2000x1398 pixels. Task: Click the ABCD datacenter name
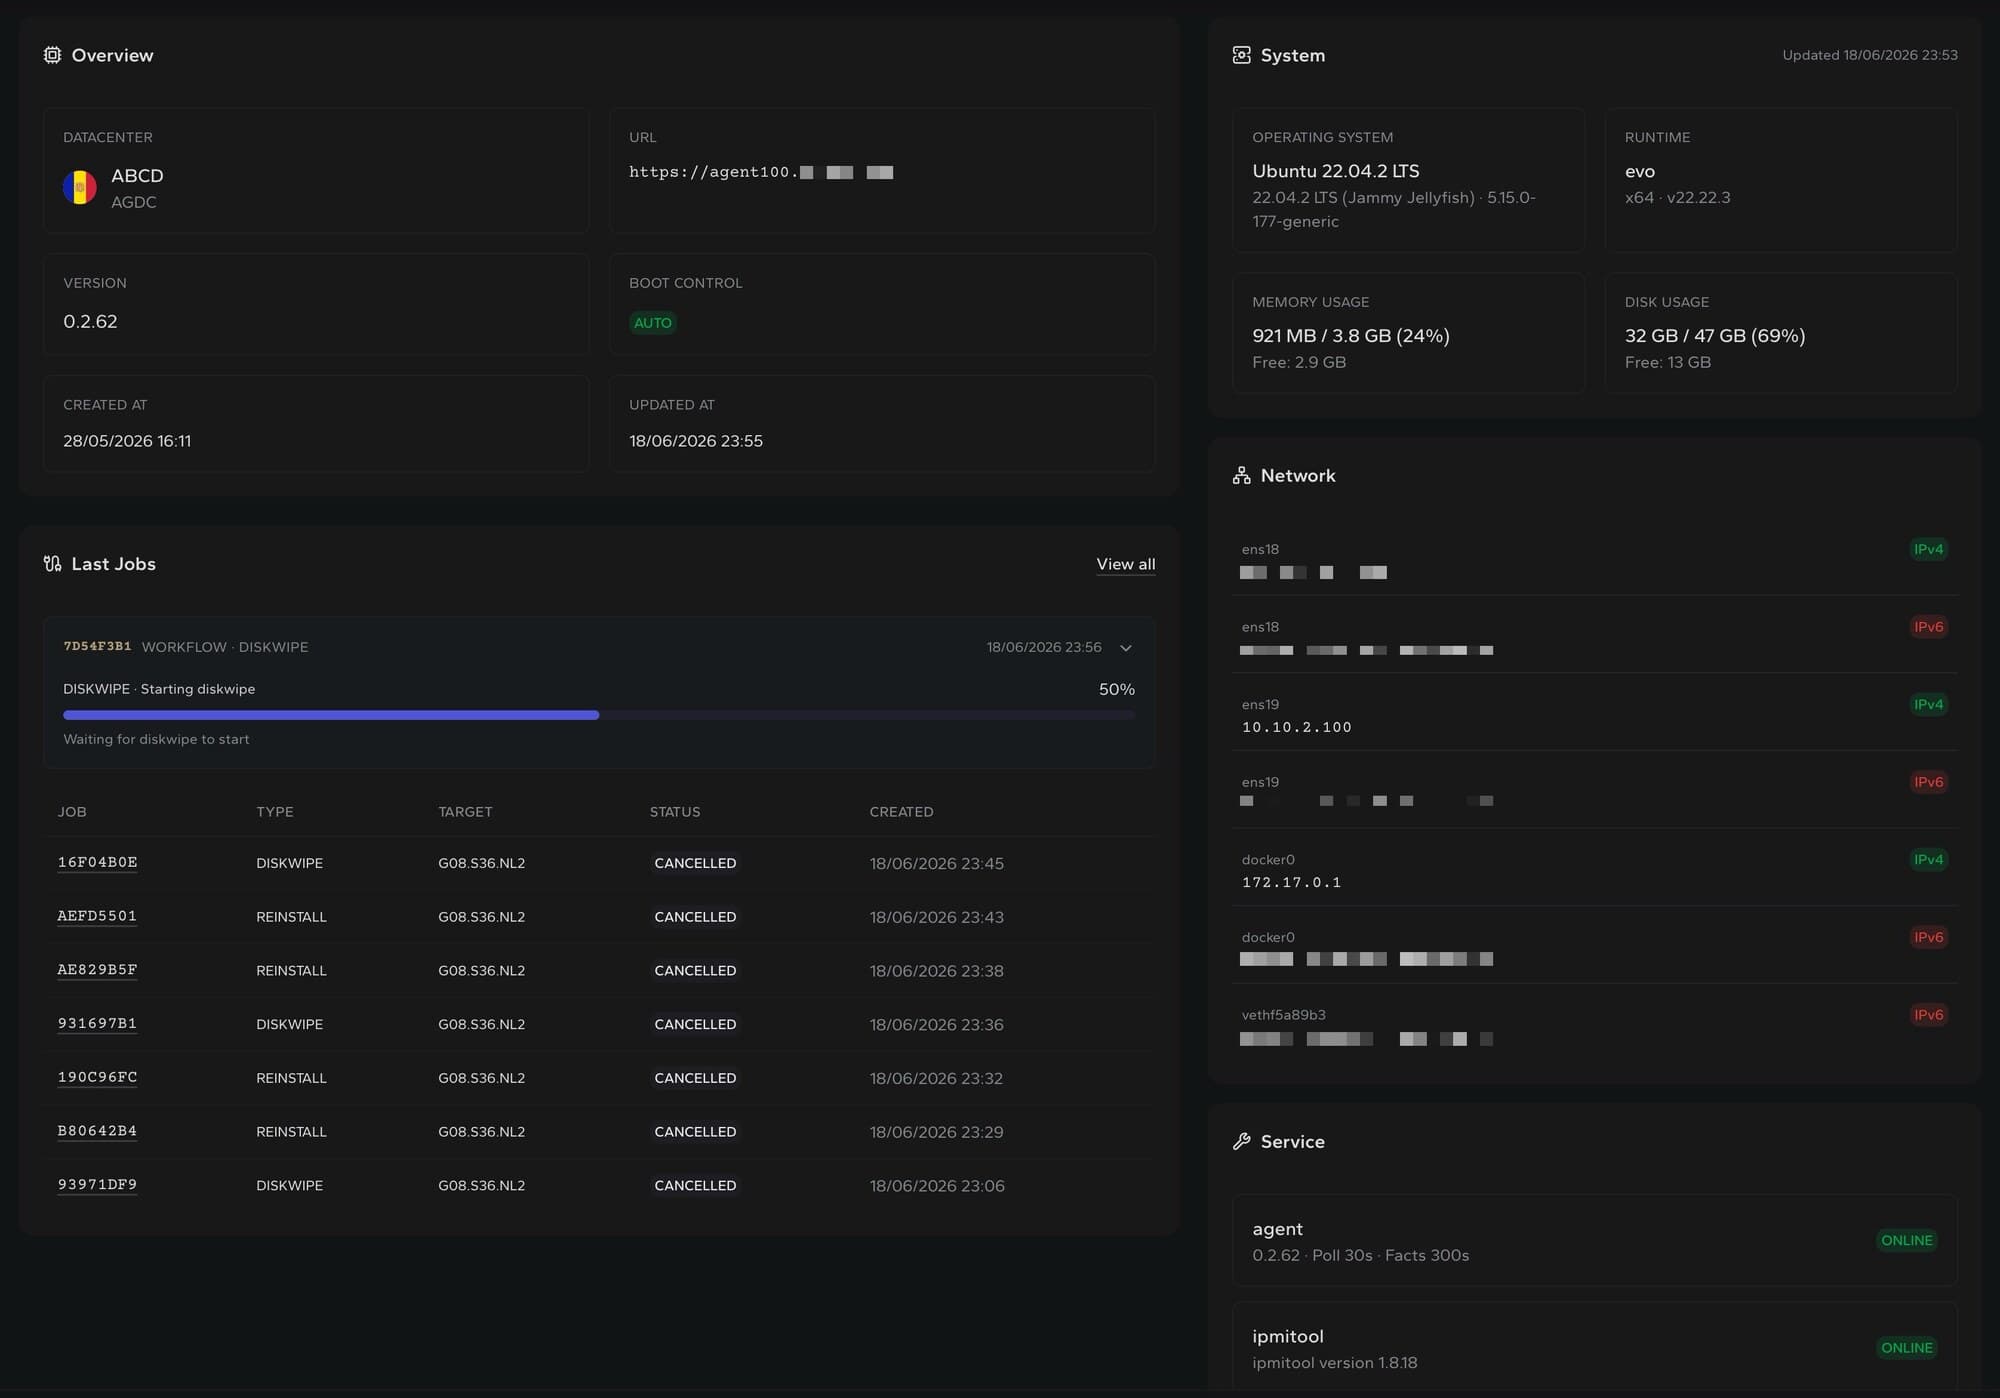coord(137,176)
